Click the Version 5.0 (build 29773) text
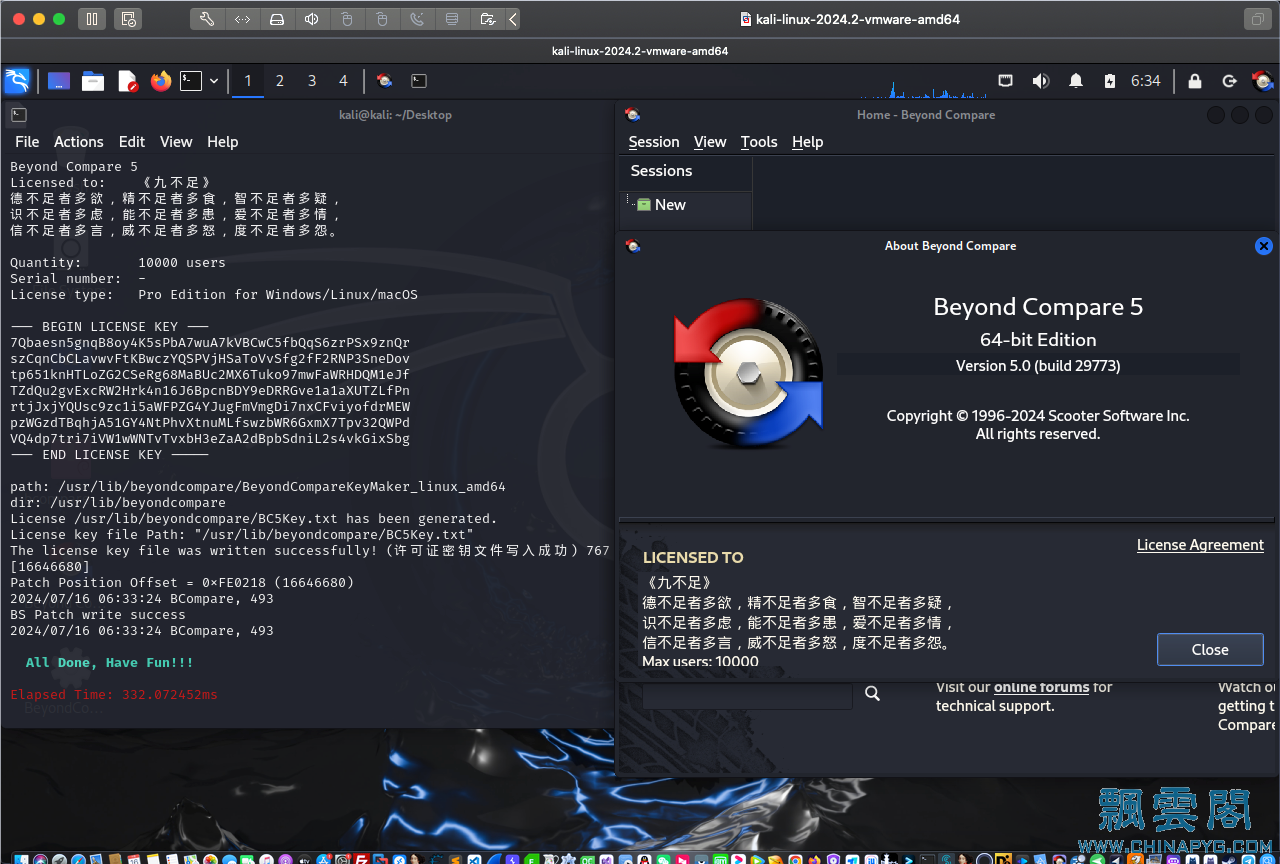Image resolution: width=1280 pixels, height=864 pixels. [1038, 366]
